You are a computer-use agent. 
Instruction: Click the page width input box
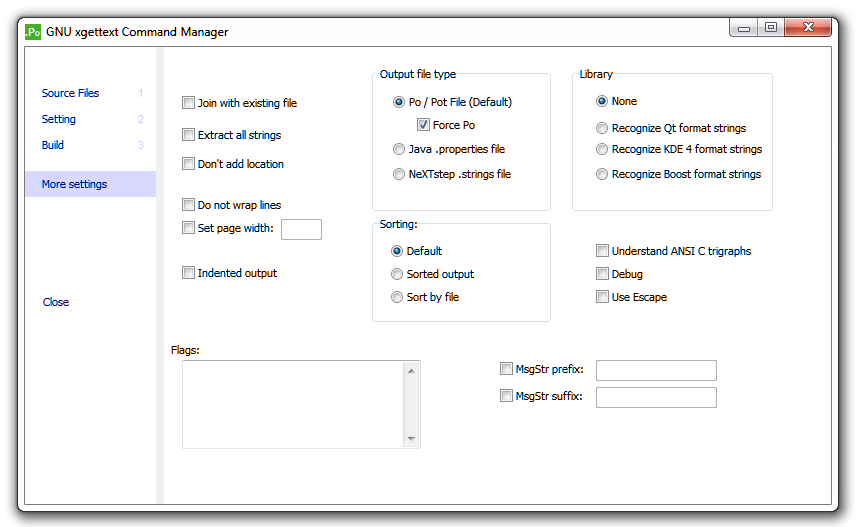coord(301,229)
